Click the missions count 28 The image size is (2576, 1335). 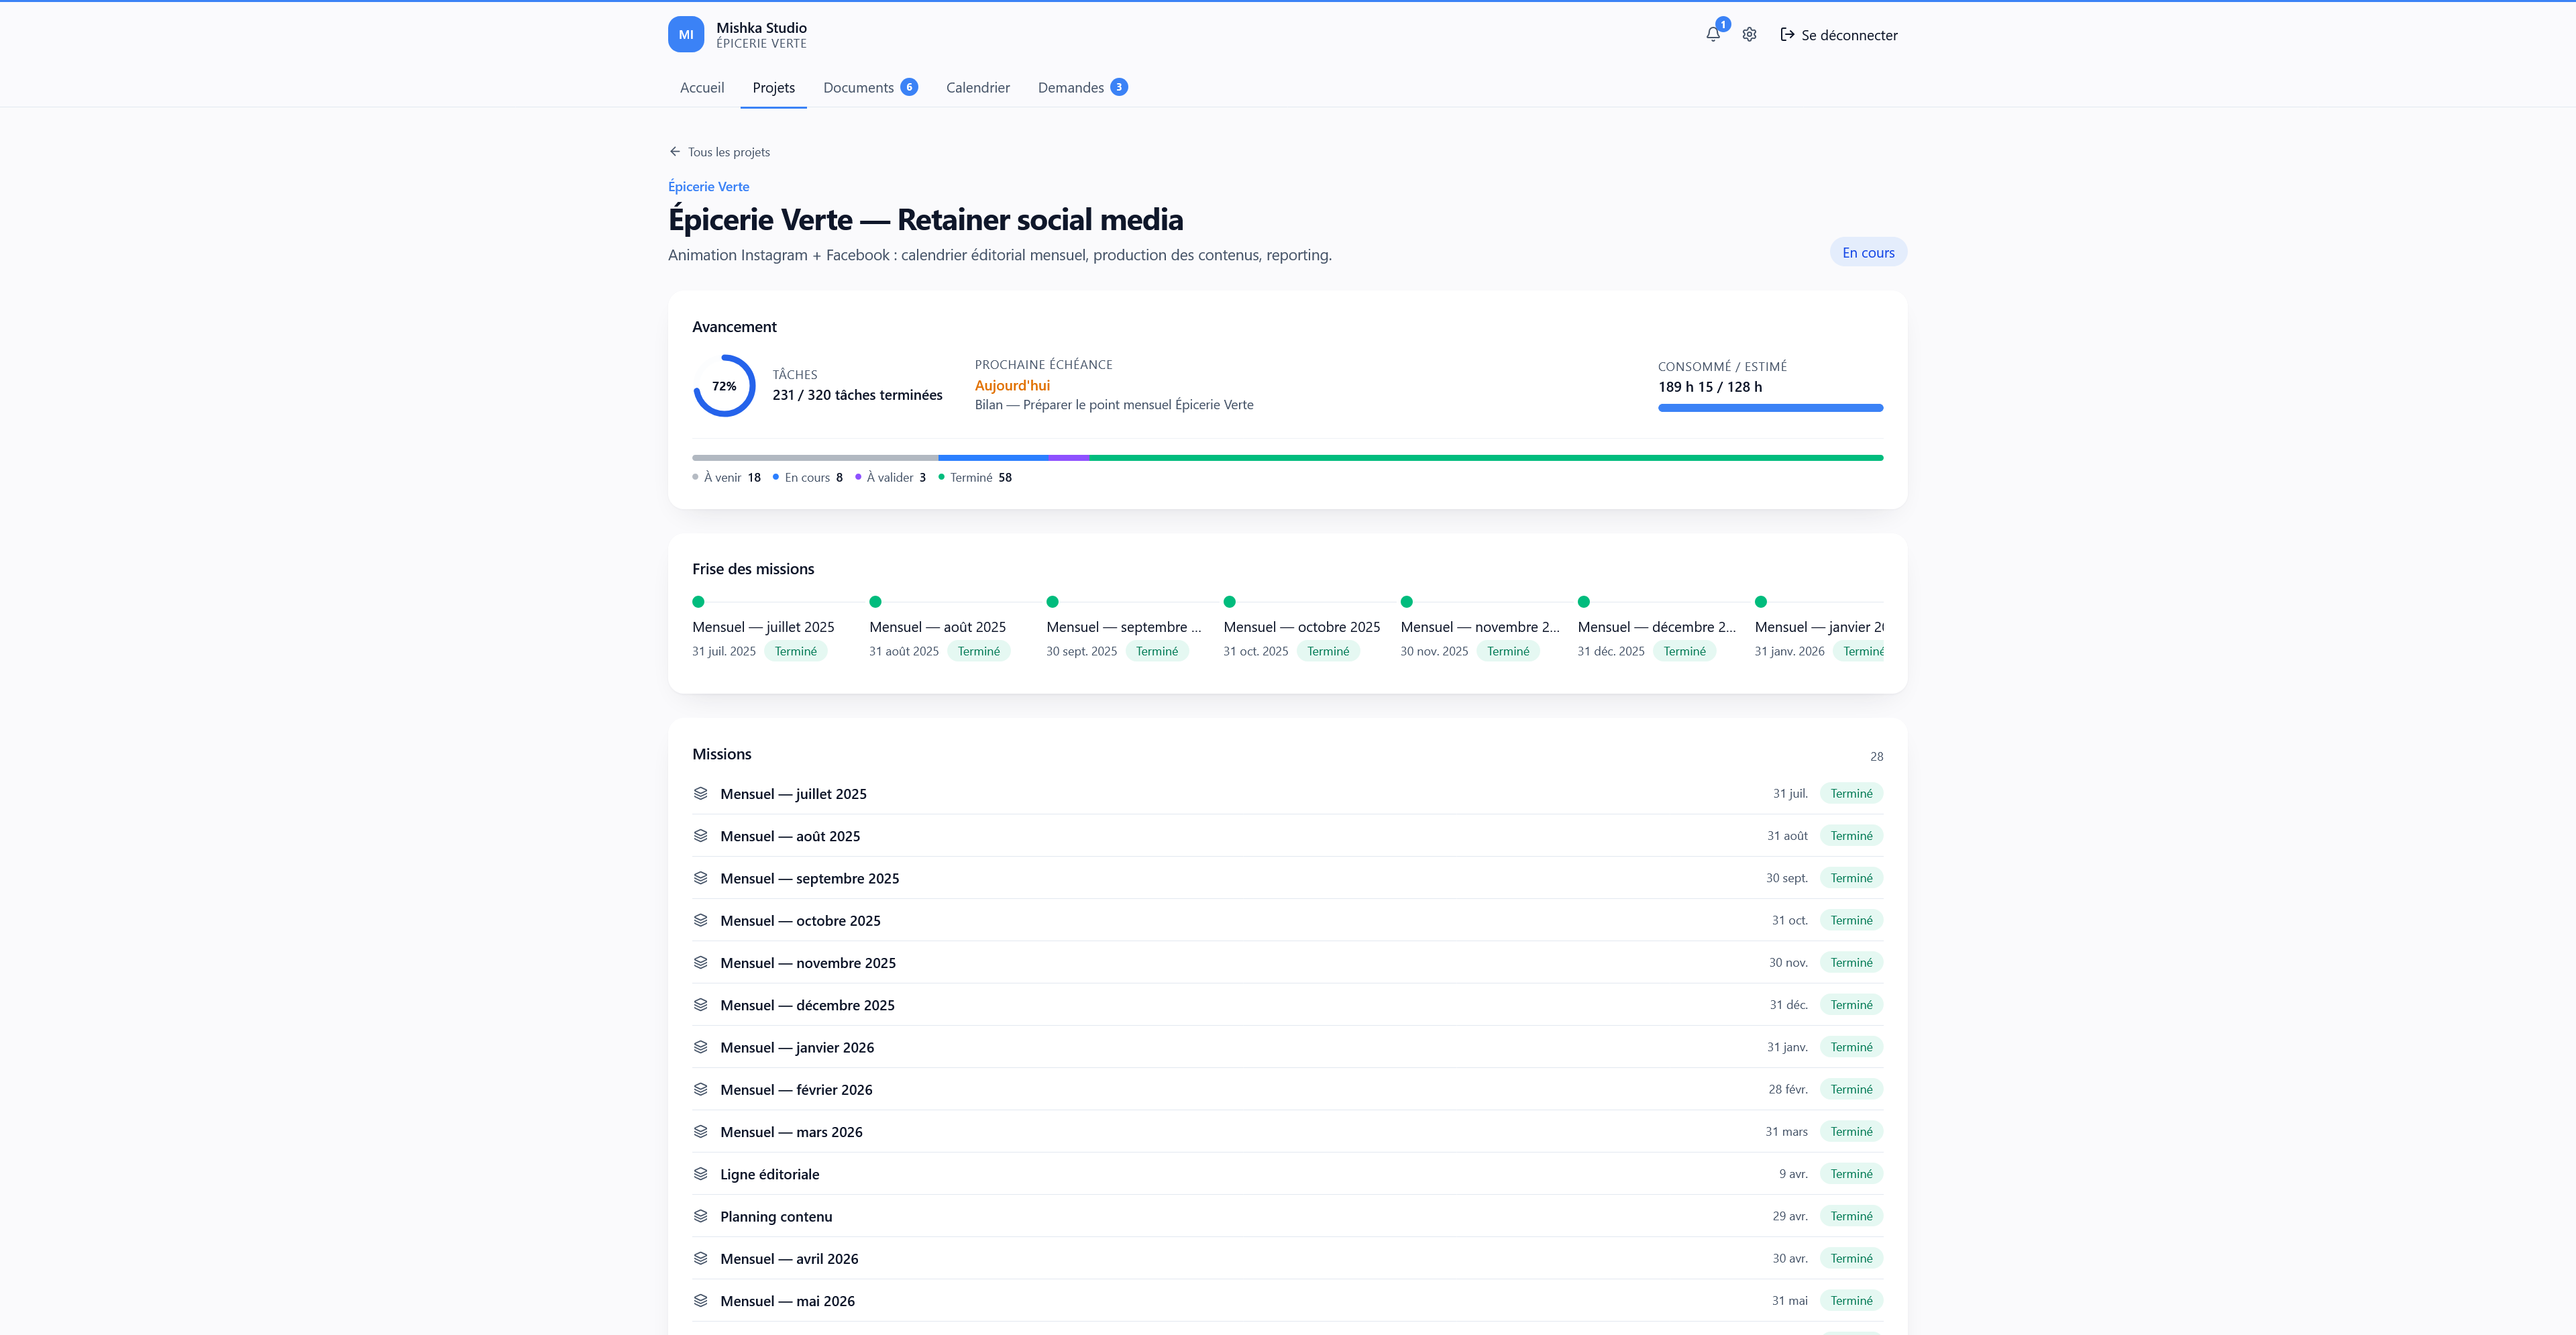1876,756
